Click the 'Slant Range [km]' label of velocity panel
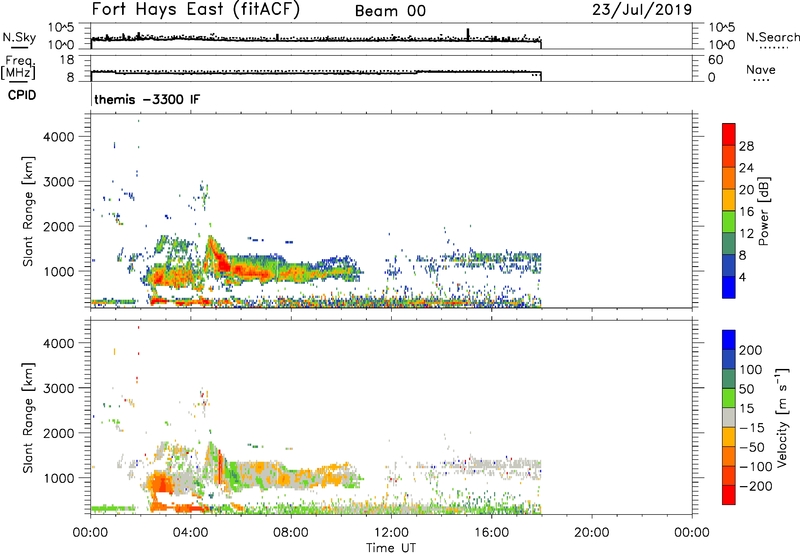The image size is (800, 554). [28, 417]
